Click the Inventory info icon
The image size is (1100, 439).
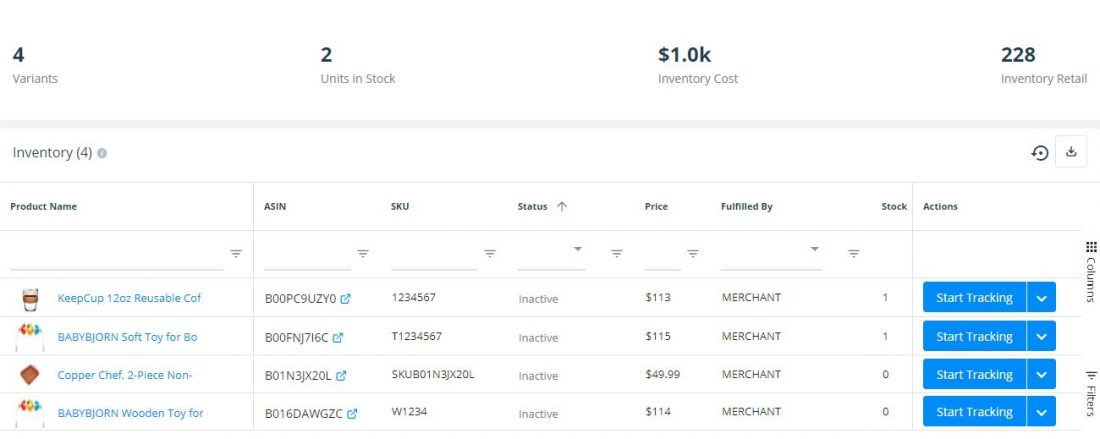102,153
